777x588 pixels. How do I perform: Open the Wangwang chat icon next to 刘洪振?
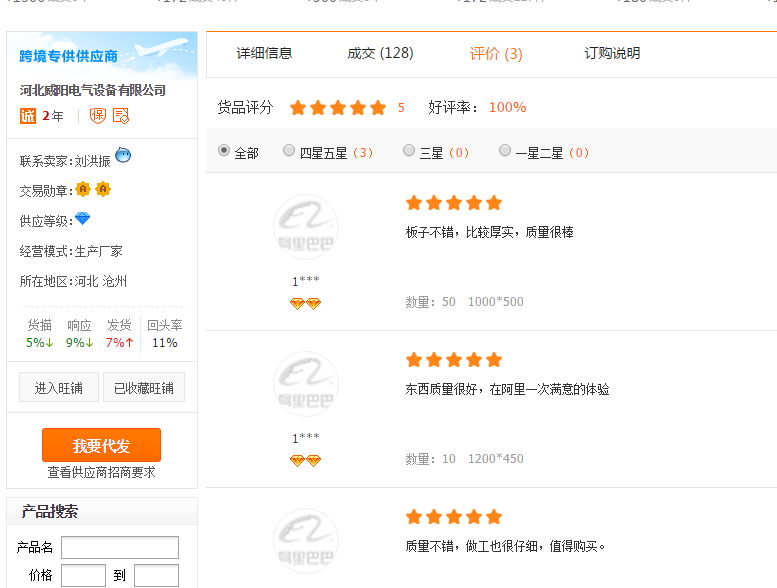click(x=123, y=155)
